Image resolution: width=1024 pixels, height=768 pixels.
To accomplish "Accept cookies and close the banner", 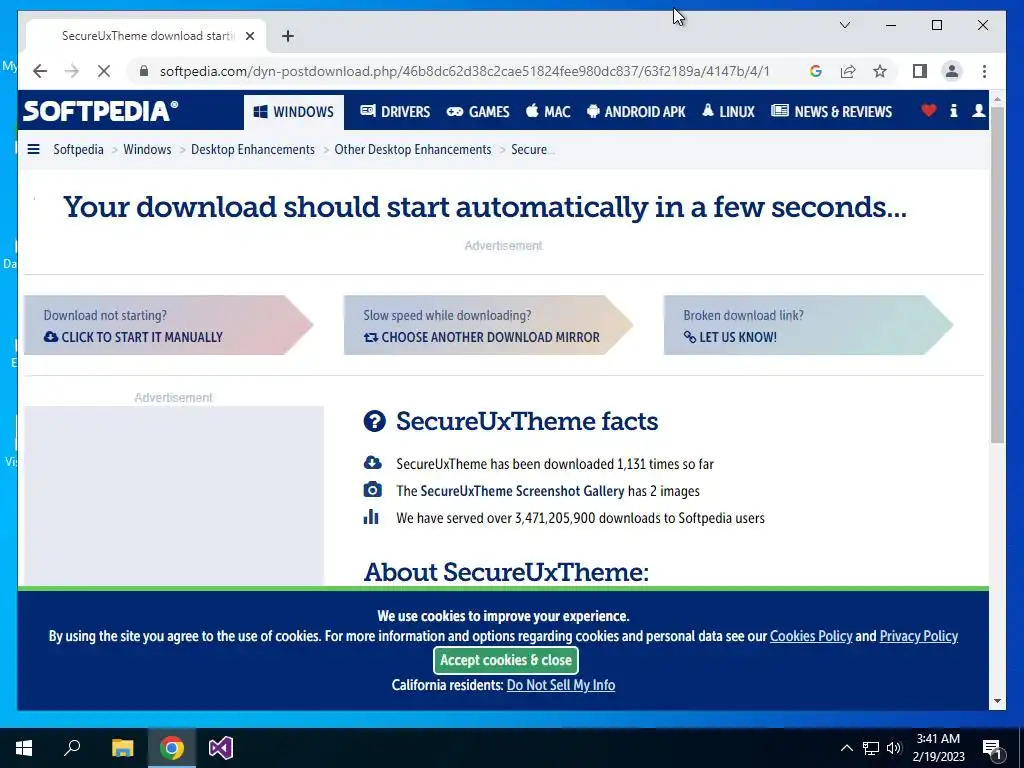I will click(506, 660).
